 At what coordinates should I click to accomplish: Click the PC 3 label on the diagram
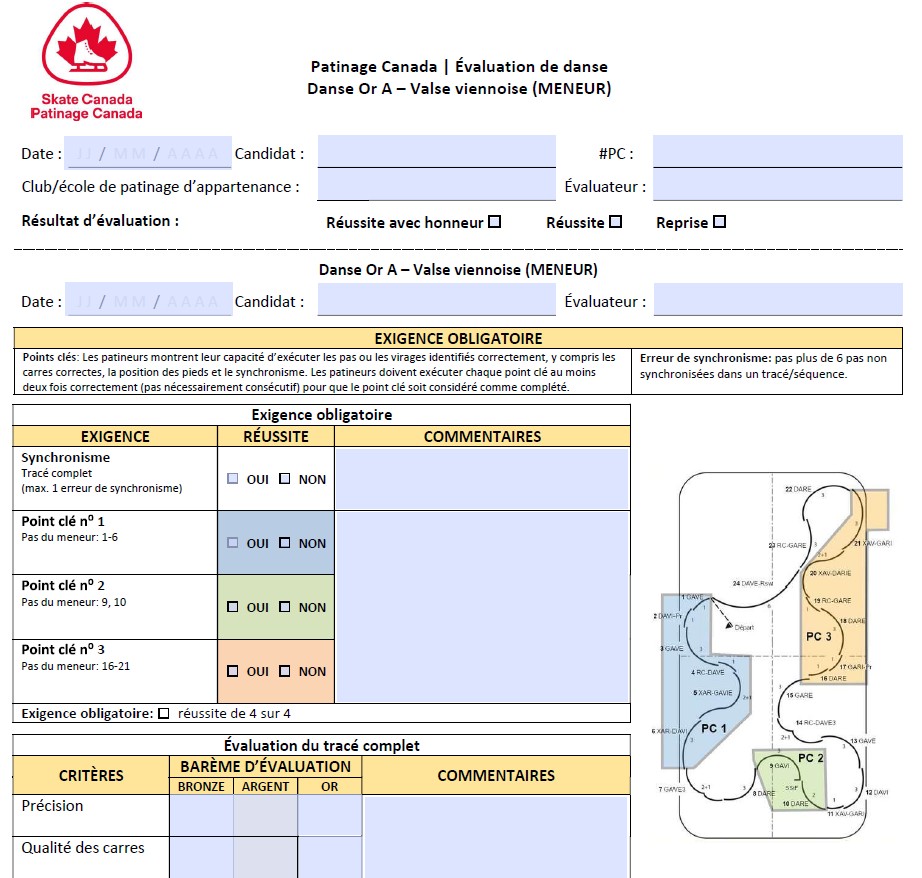(819, 636)
